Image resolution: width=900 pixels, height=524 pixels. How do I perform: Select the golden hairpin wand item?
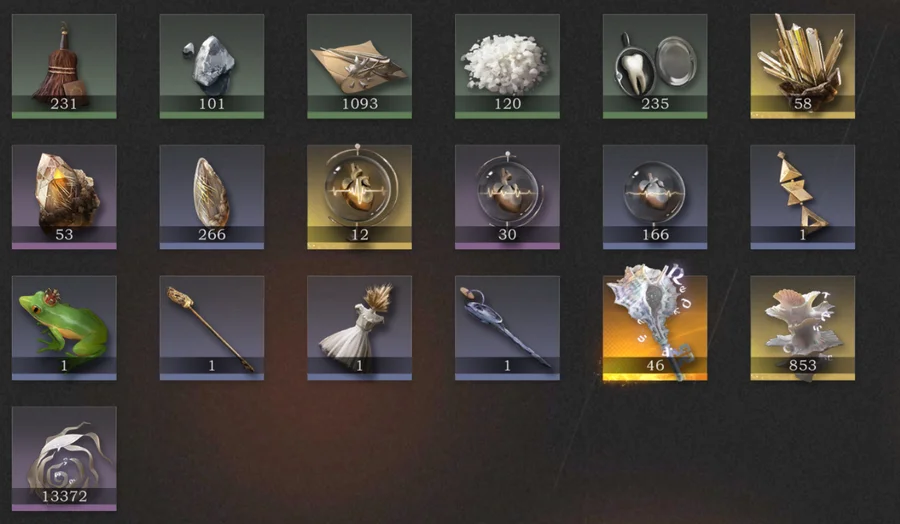[212, 328]
